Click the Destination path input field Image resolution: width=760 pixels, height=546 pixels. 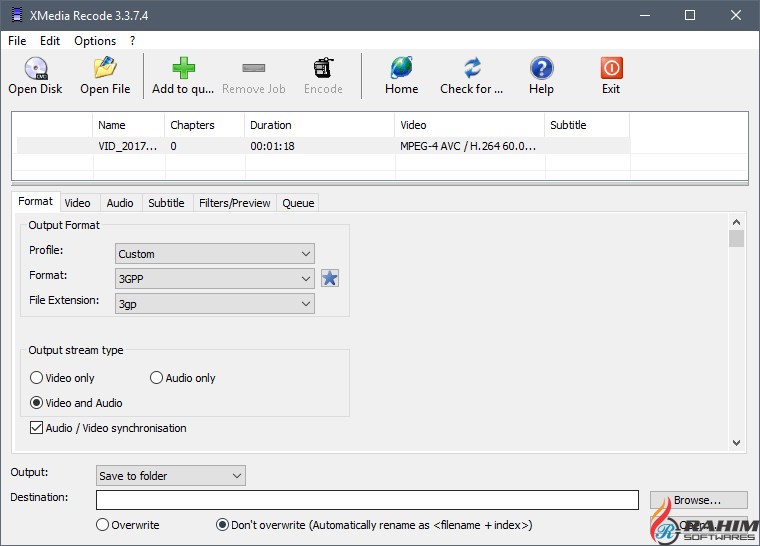coord(367,500)
